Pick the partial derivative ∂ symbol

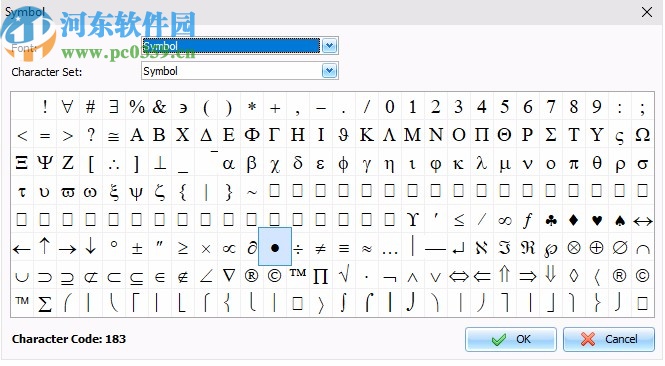pyautogui.click(x=252, y=249)
